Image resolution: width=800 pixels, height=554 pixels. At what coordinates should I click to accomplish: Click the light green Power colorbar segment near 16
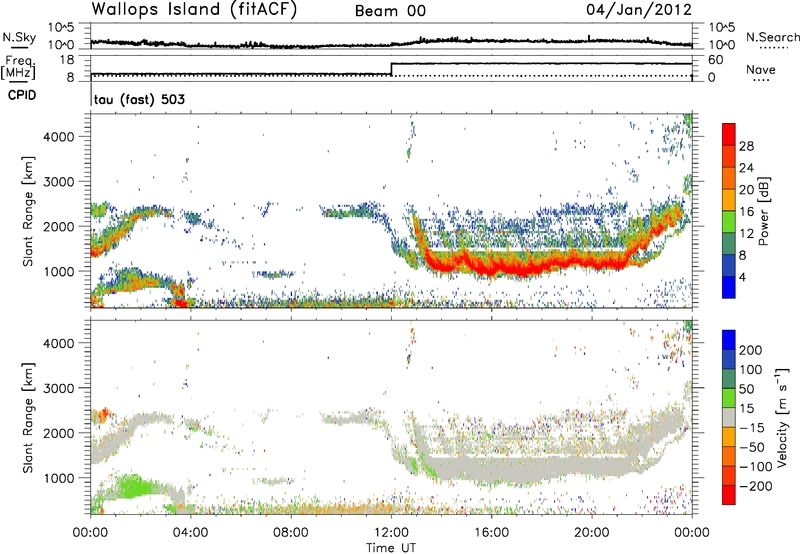[729, 222]
